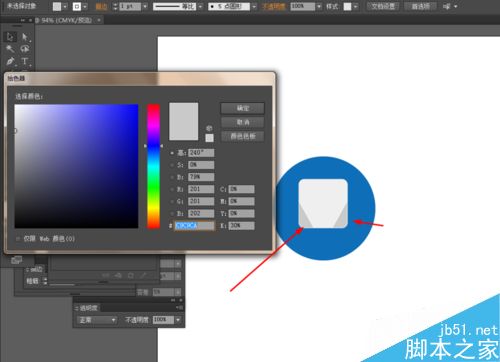
Task: Open the brush definition dropdown
Action: pyautogui.click(x=254, y=6)
